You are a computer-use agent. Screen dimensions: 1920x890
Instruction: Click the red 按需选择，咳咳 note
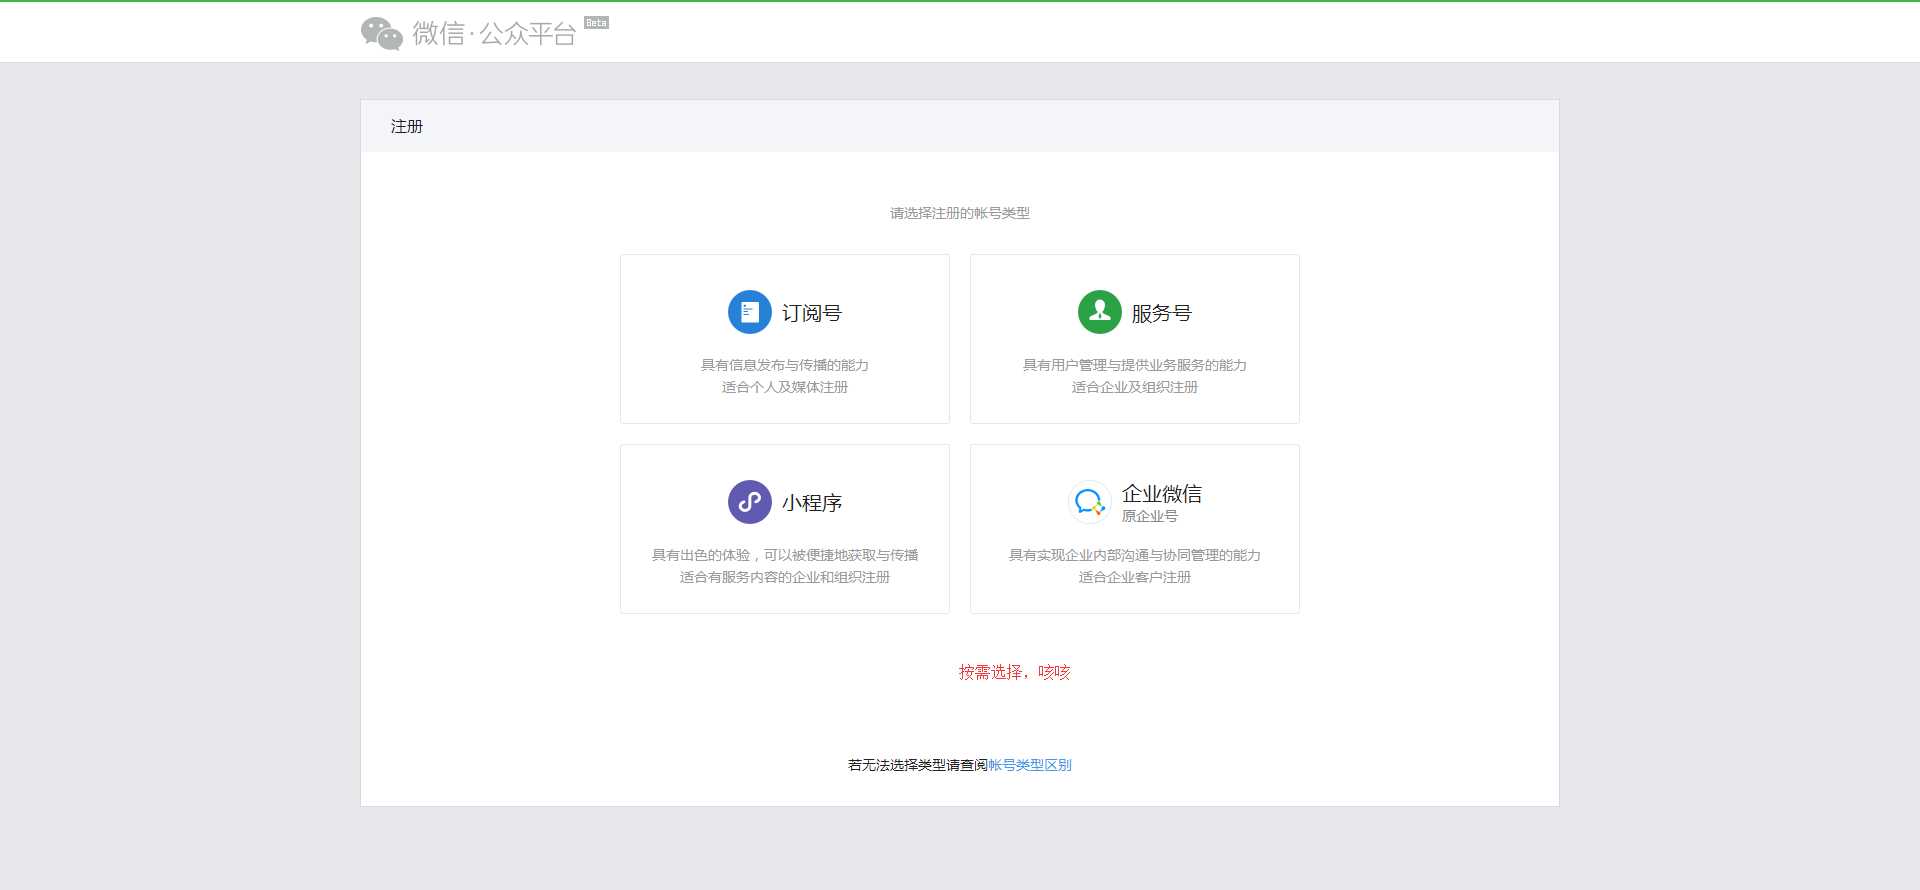point(1015,672)
